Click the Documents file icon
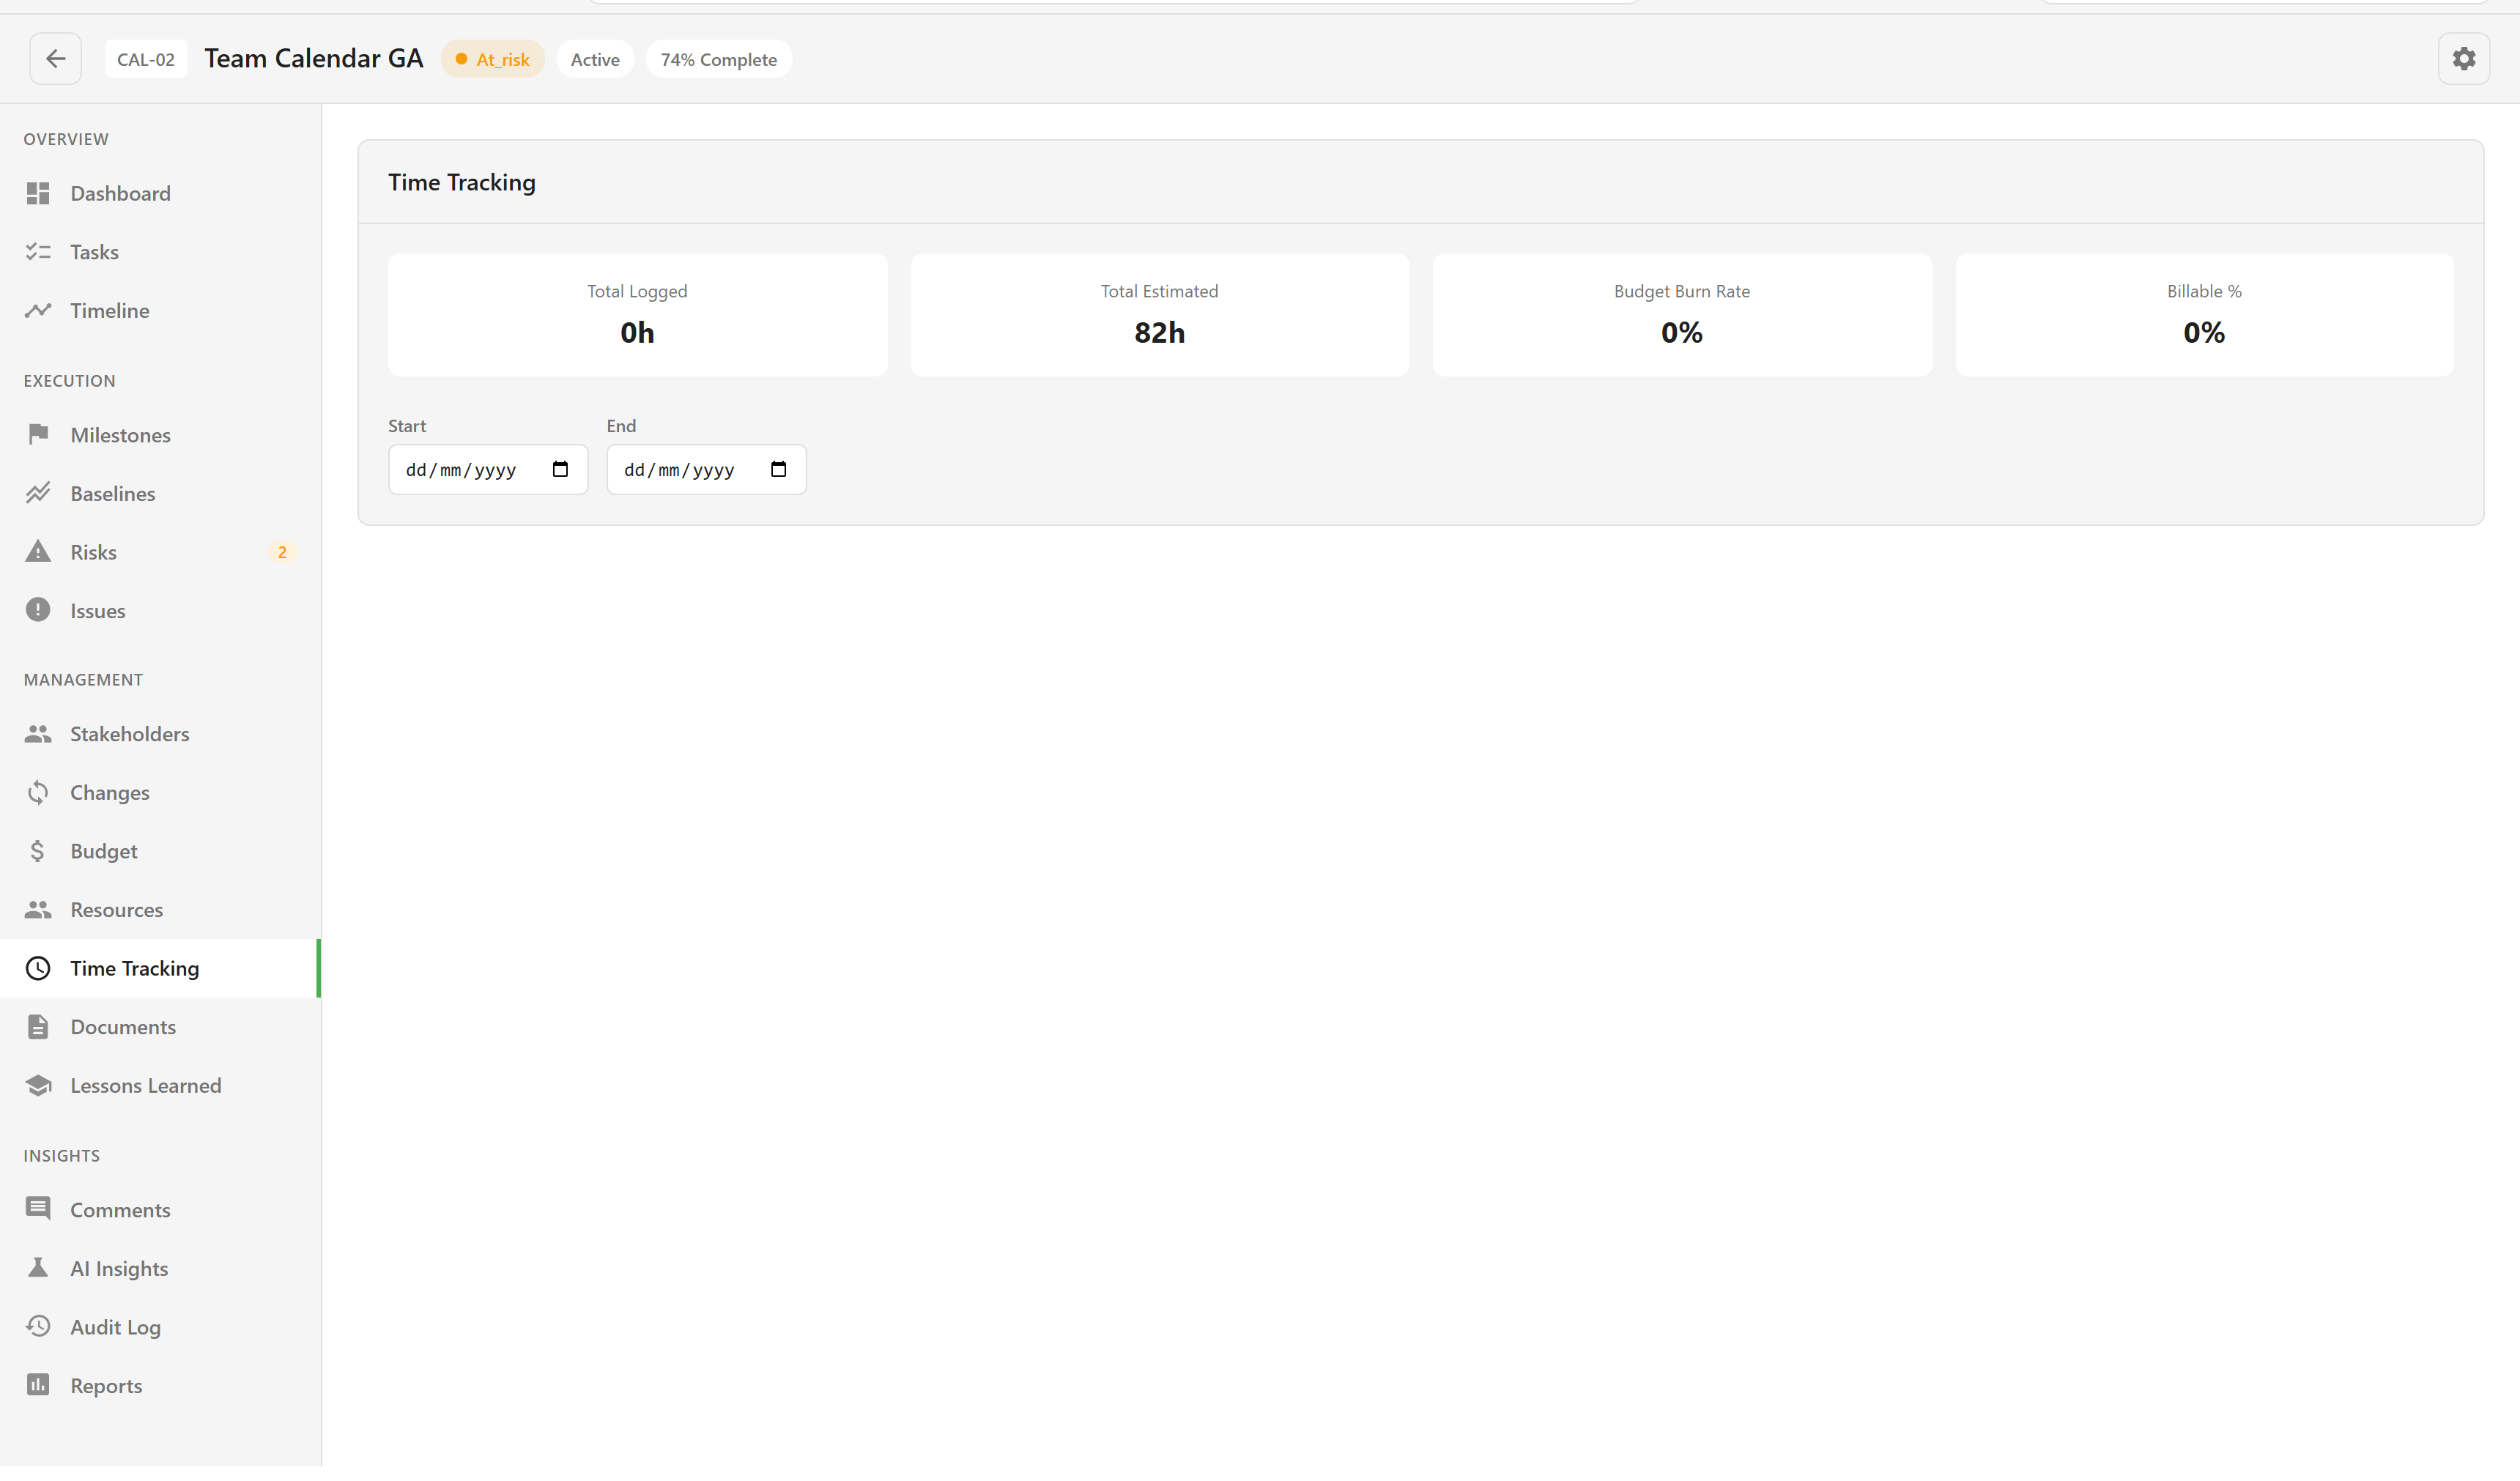Image resolution: width=2520 pixels, height=1481 pixels. pyautogui.click(x=38, y=1027)
